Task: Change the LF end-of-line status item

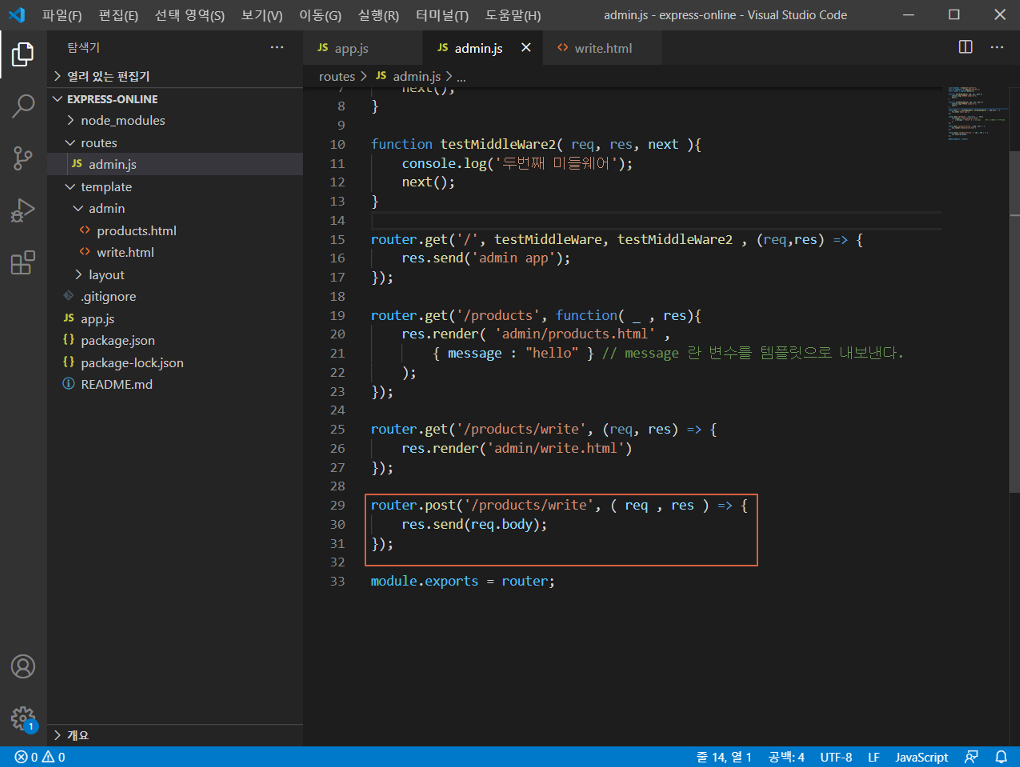Action: pyautogui.click(x=874, y=757)
